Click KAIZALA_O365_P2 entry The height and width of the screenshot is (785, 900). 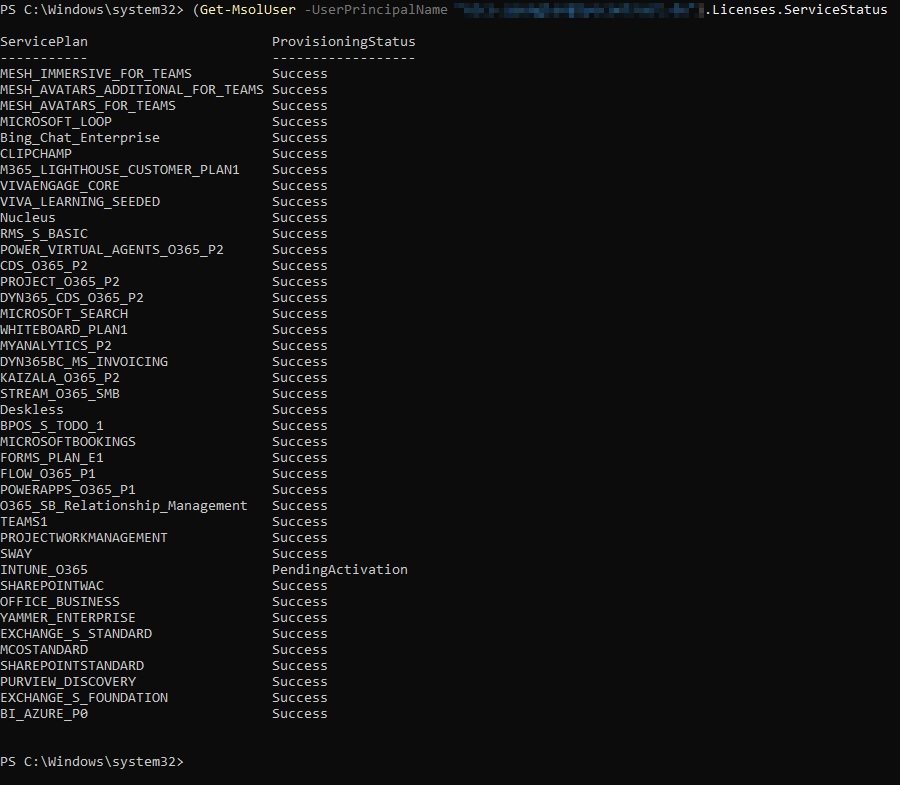pos(60,378)
